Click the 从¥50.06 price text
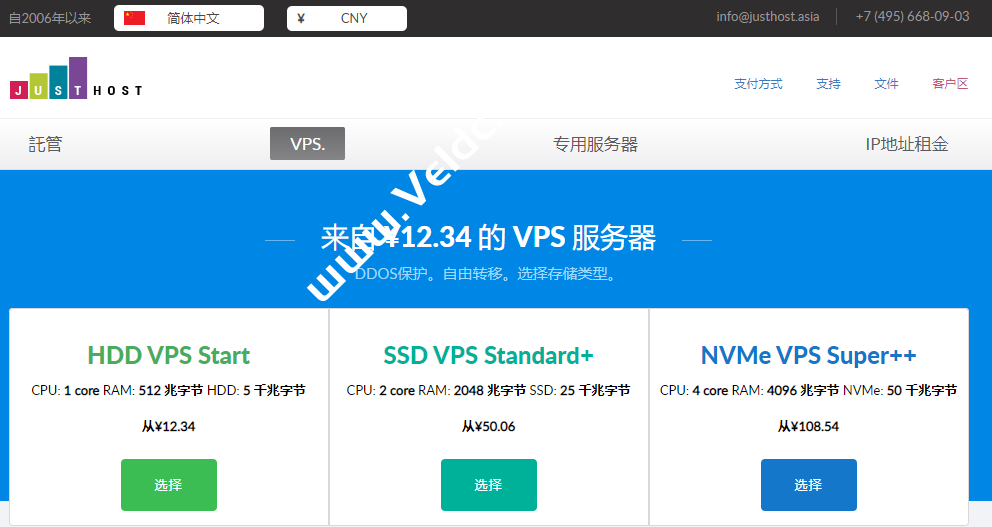Screen dimensions: 992x527 tap(488, 426)
